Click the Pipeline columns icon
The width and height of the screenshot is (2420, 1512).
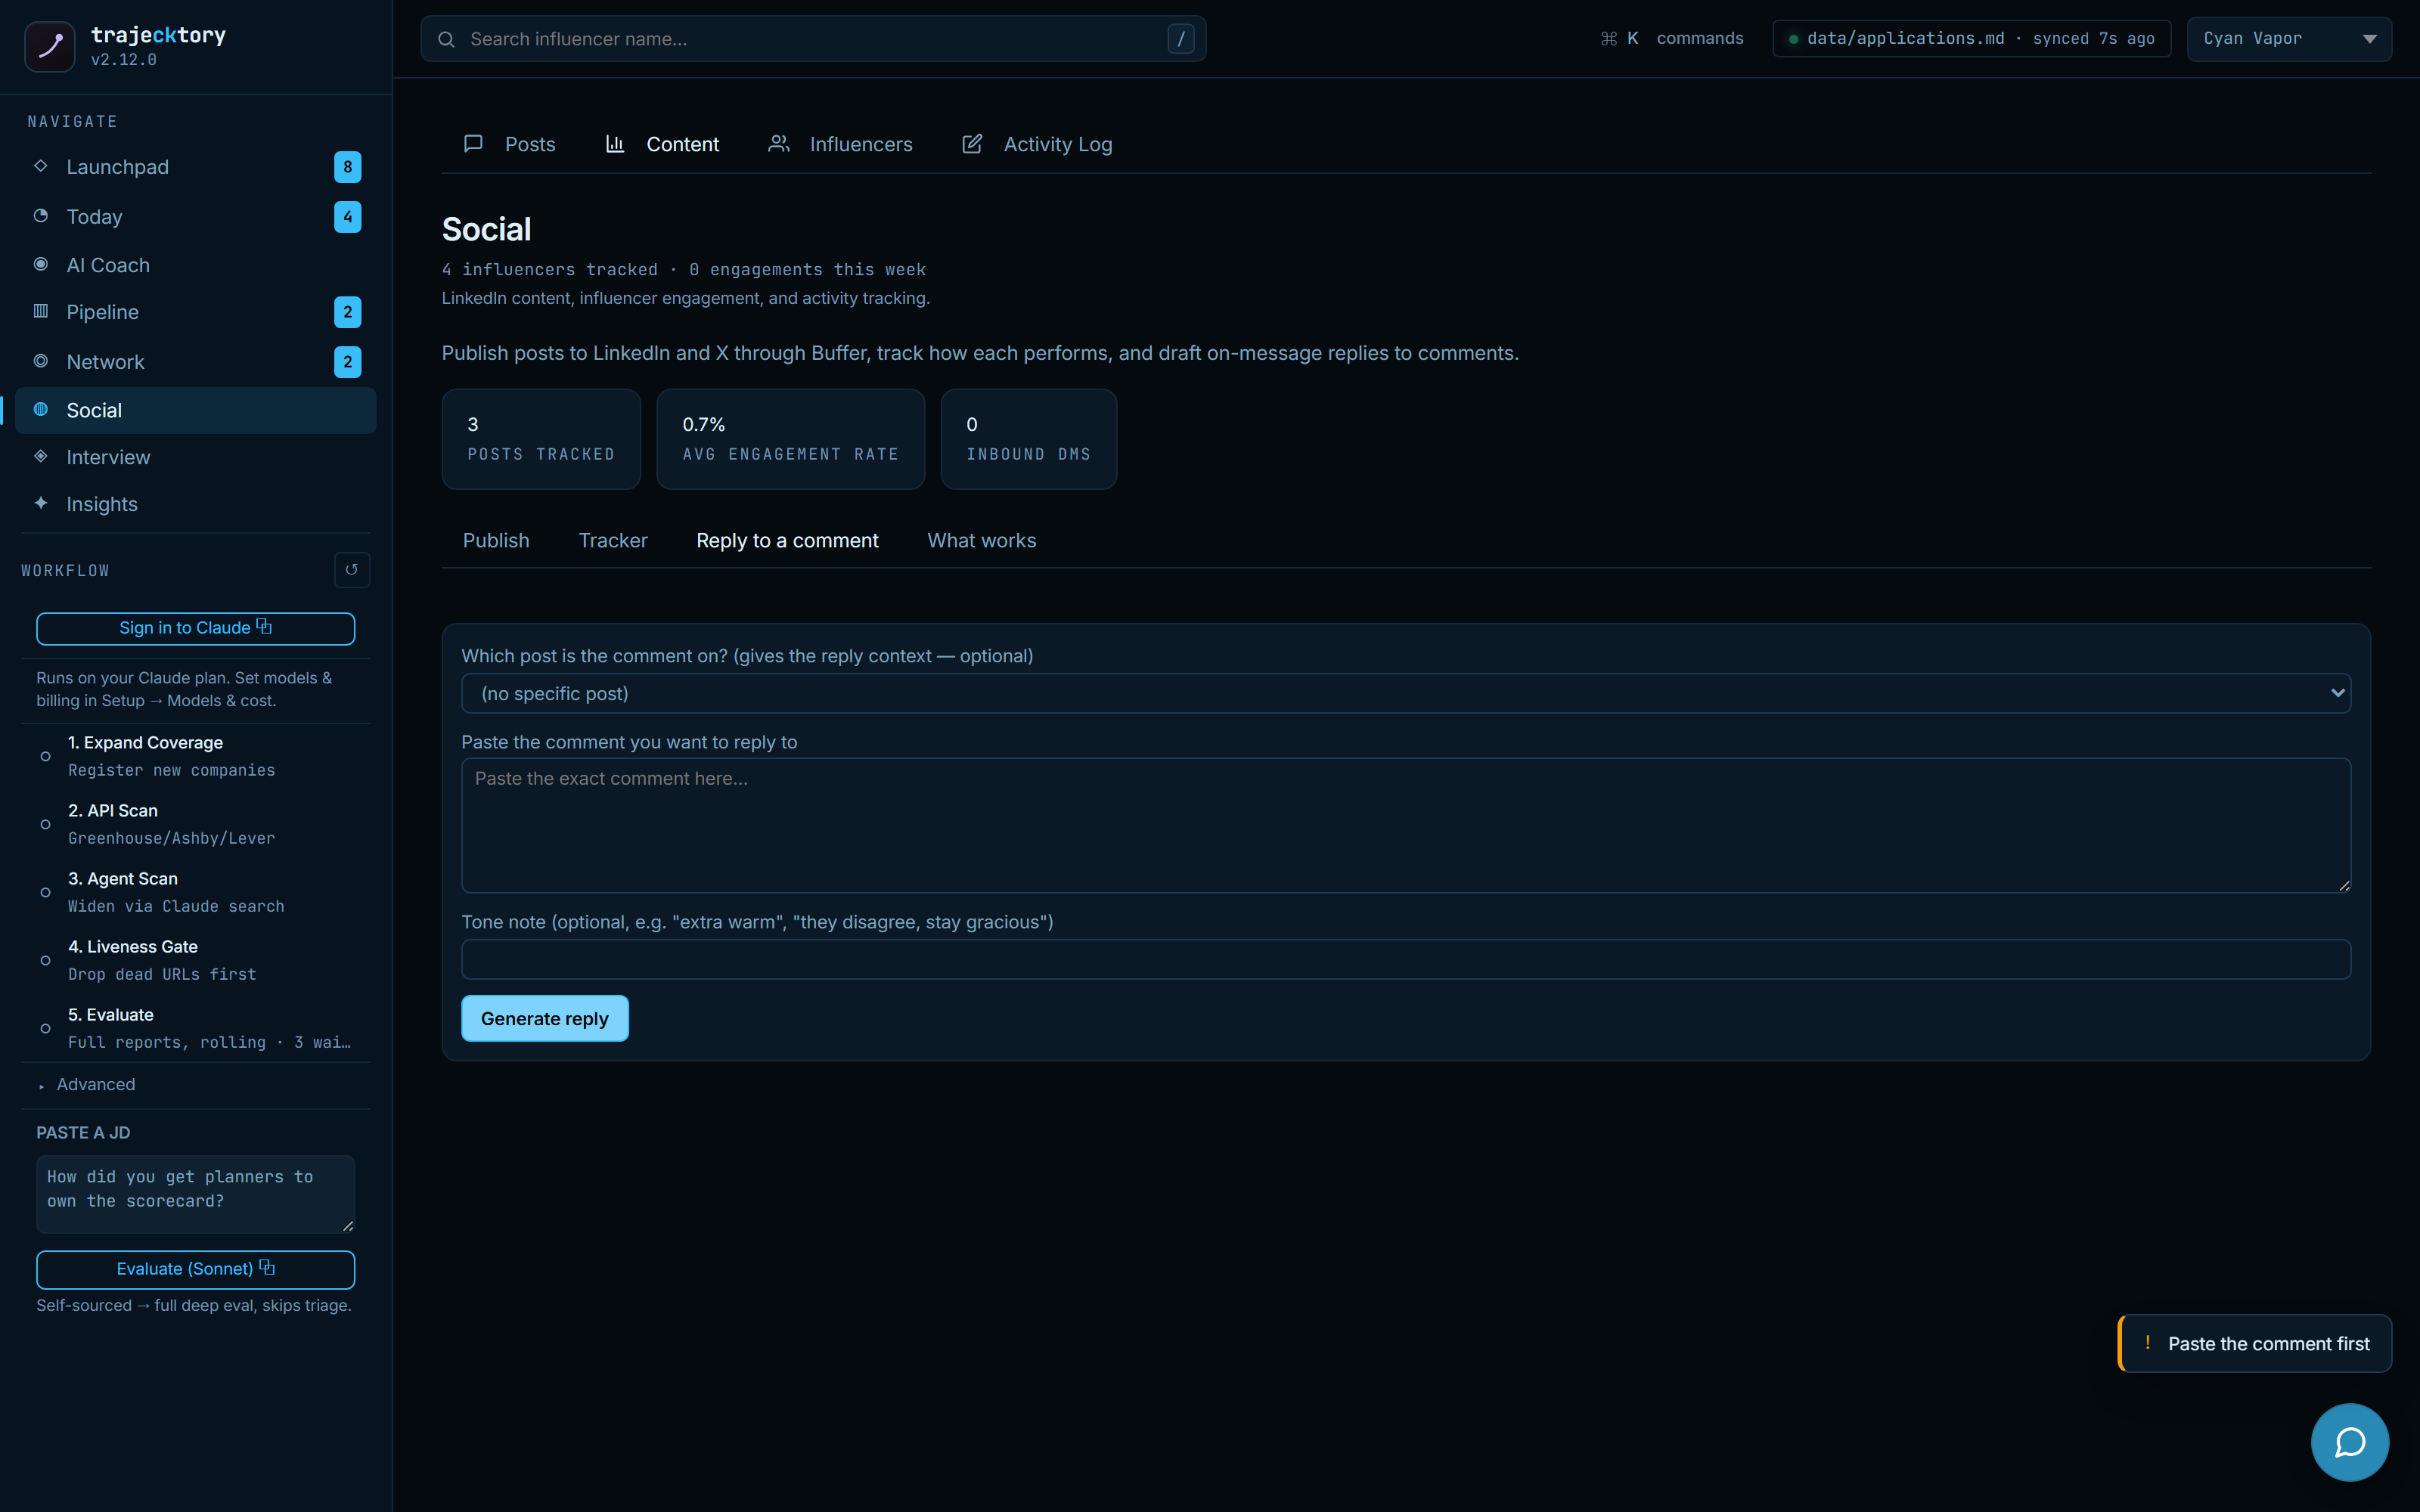tap(41, 311)
